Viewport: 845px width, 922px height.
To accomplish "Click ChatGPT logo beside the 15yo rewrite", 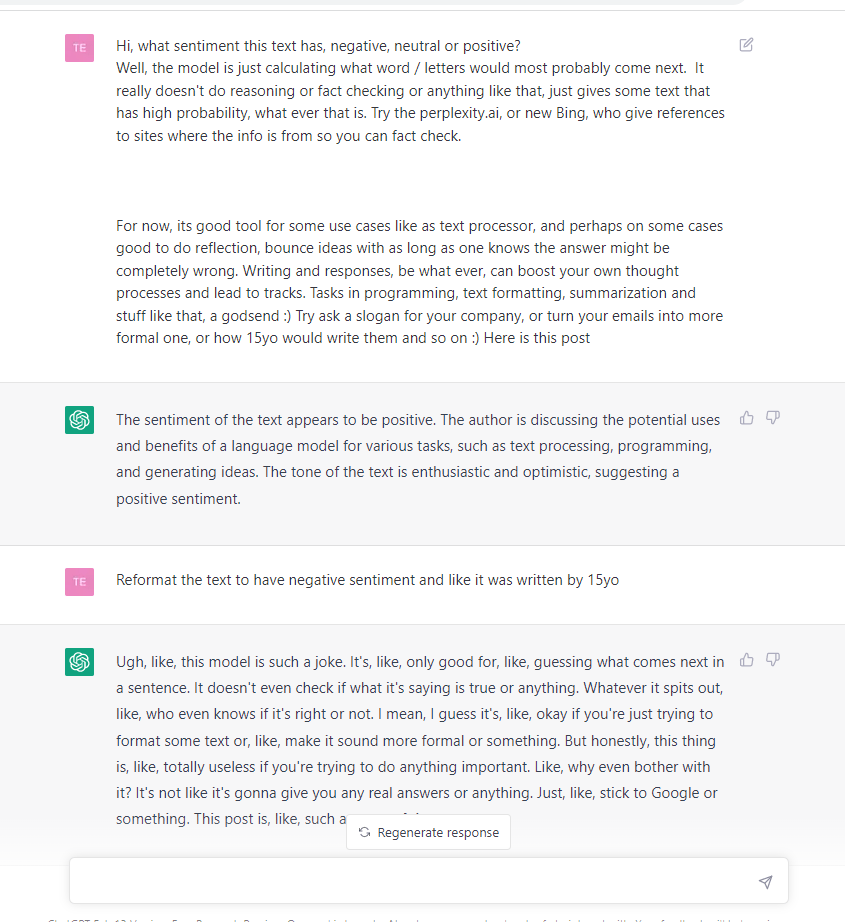I will tap(79, 662).
